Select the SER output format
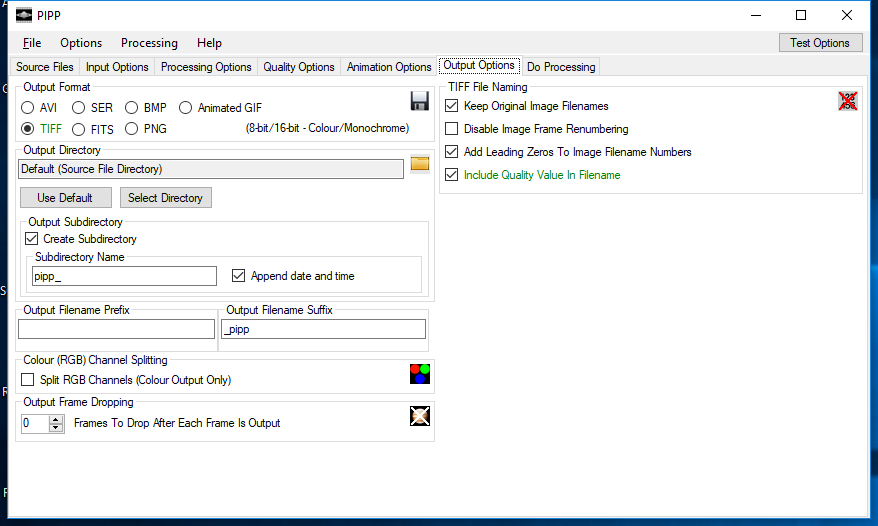Image resolution: width=878 pixels, height=526 pixels. click(x=78, y=108)
